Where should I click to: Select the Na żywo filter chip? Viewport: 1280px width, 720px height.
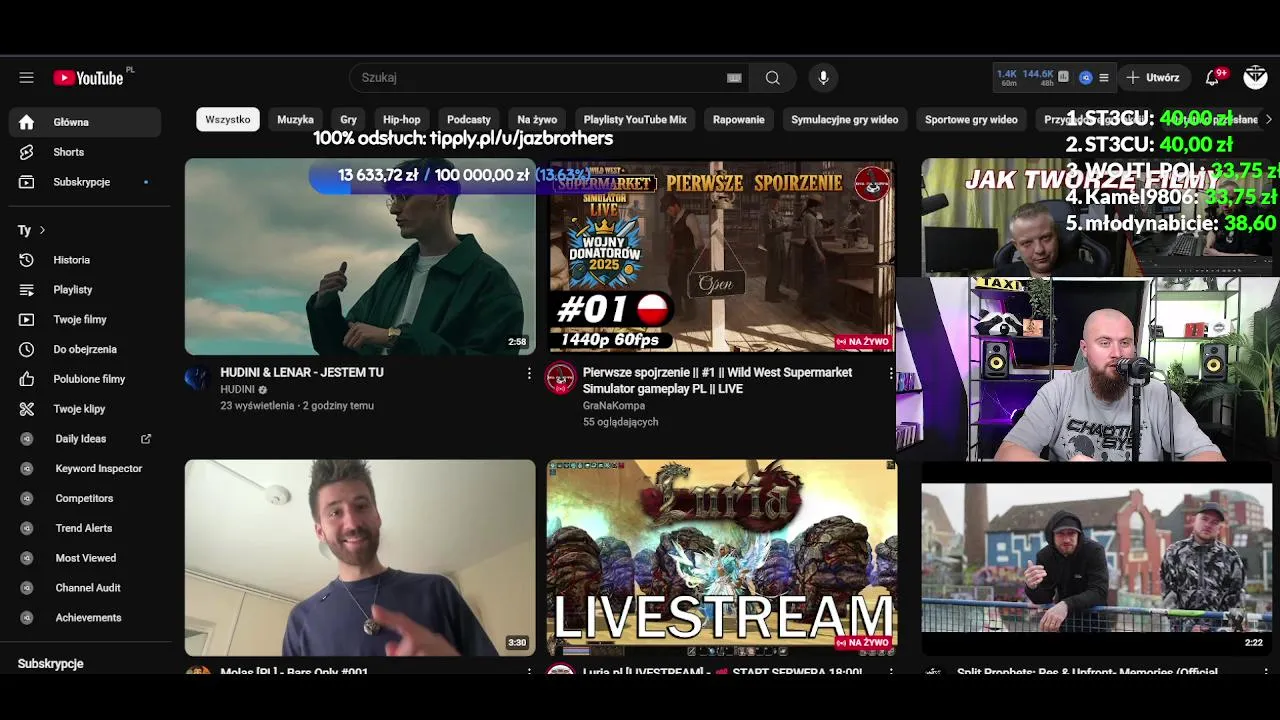click(537, 120)
